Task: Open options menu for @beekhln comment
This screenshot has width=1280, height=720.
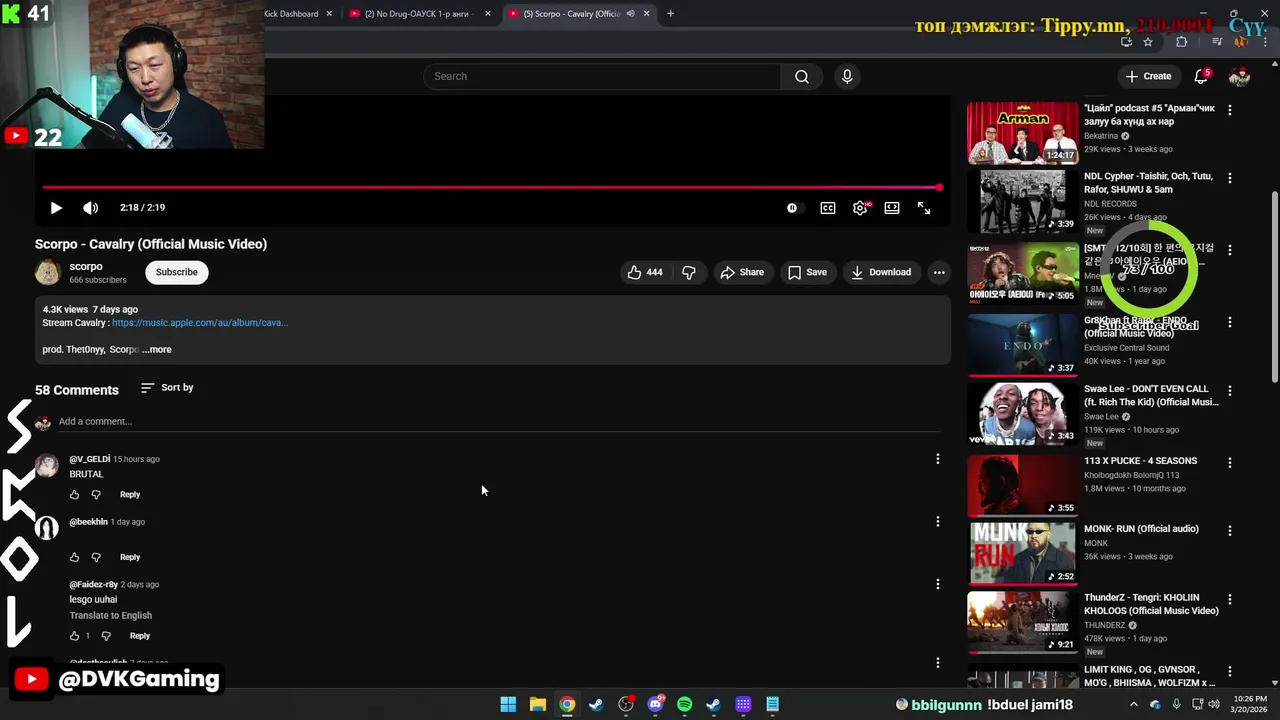Action: [x=938, y=521]
